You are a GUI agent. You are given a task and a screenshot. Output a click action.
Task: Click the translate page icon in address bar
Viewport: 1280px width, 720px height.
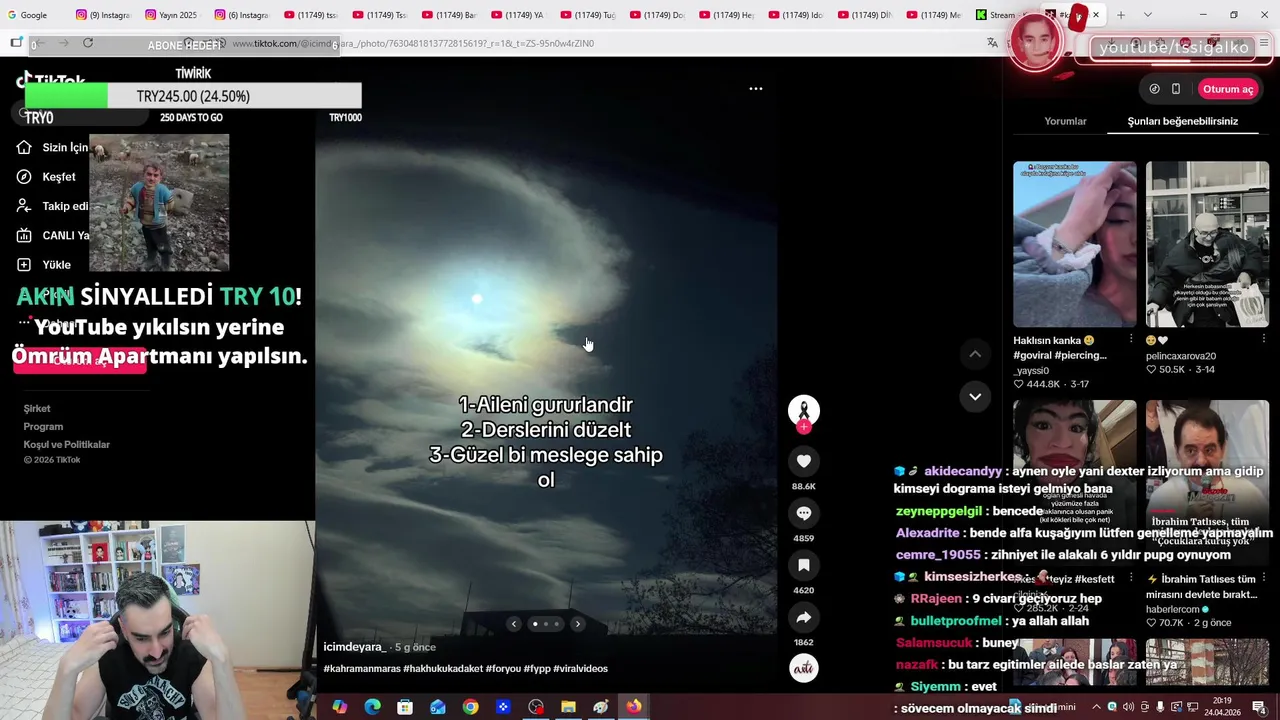[x=992, y=43]
